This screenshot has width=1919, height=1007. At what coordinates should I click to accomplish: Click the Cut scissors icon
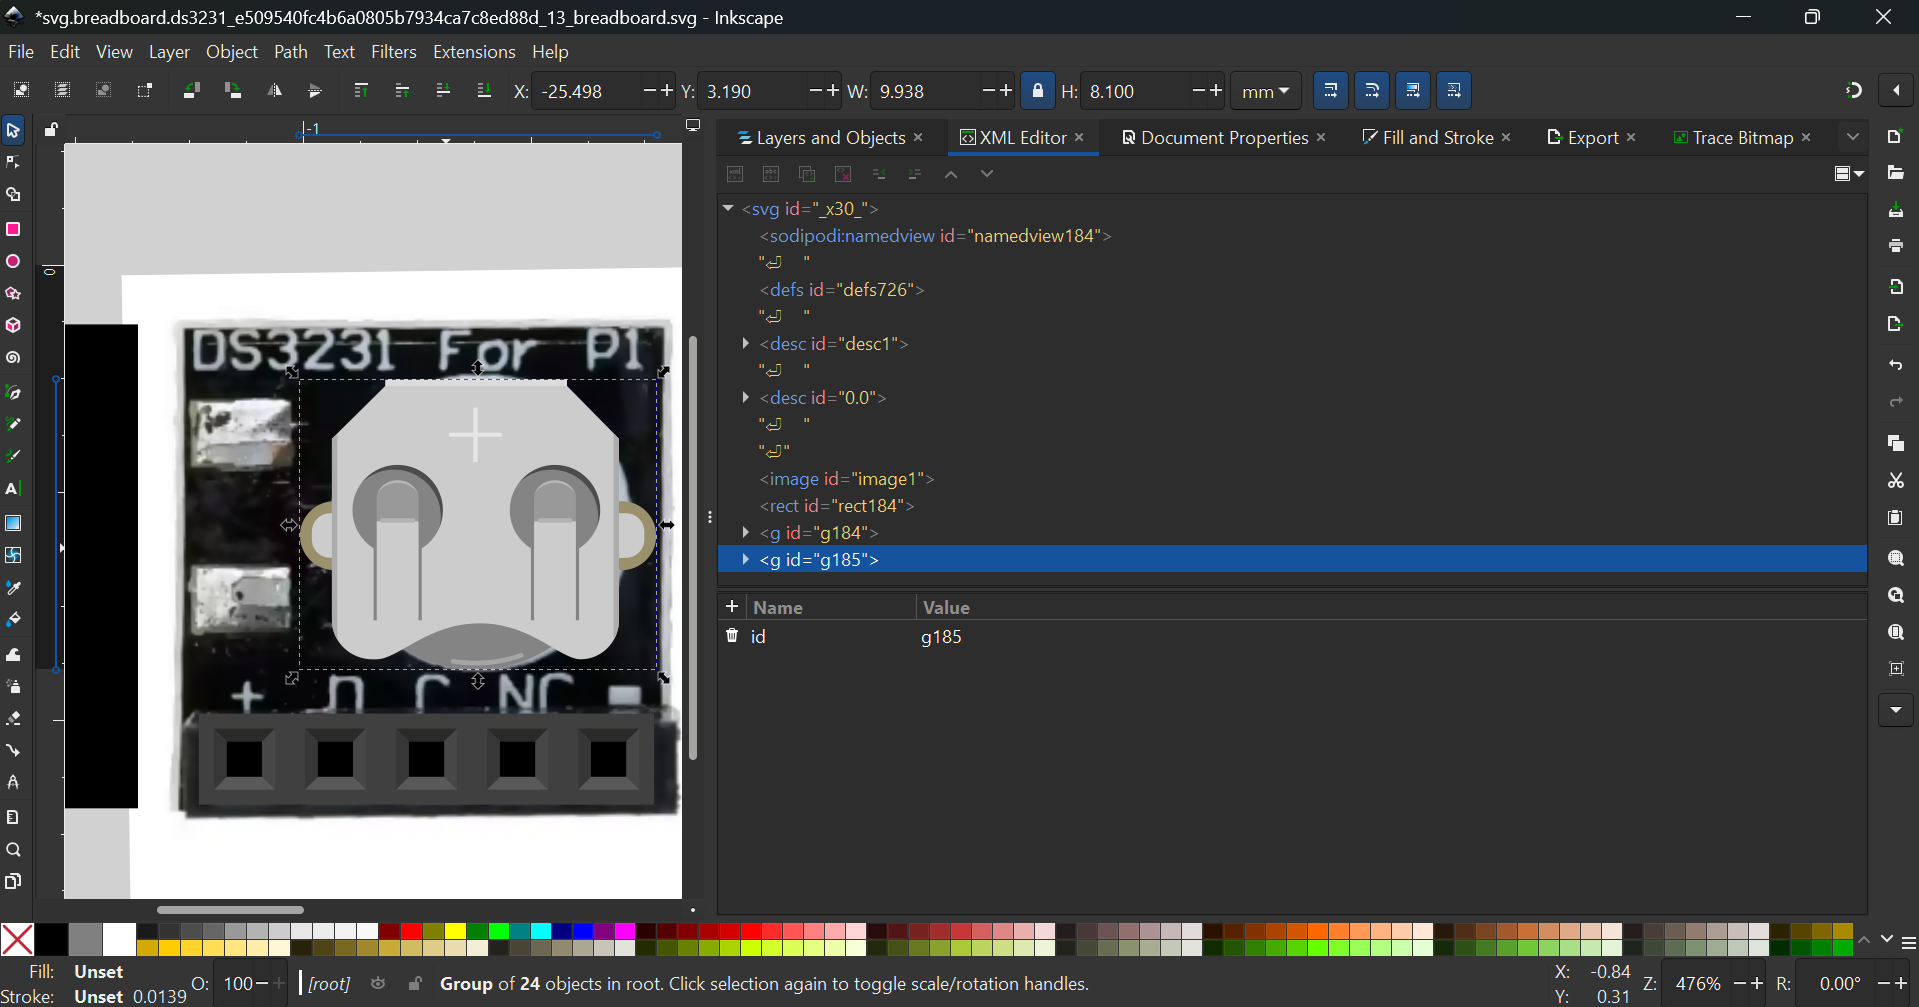[1896, 481]
